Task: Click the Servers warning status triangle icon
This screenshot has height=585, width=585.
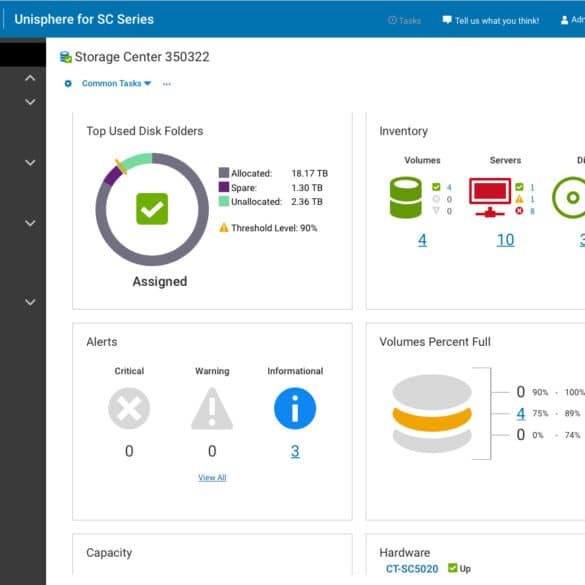Action: tap(519, 199)
